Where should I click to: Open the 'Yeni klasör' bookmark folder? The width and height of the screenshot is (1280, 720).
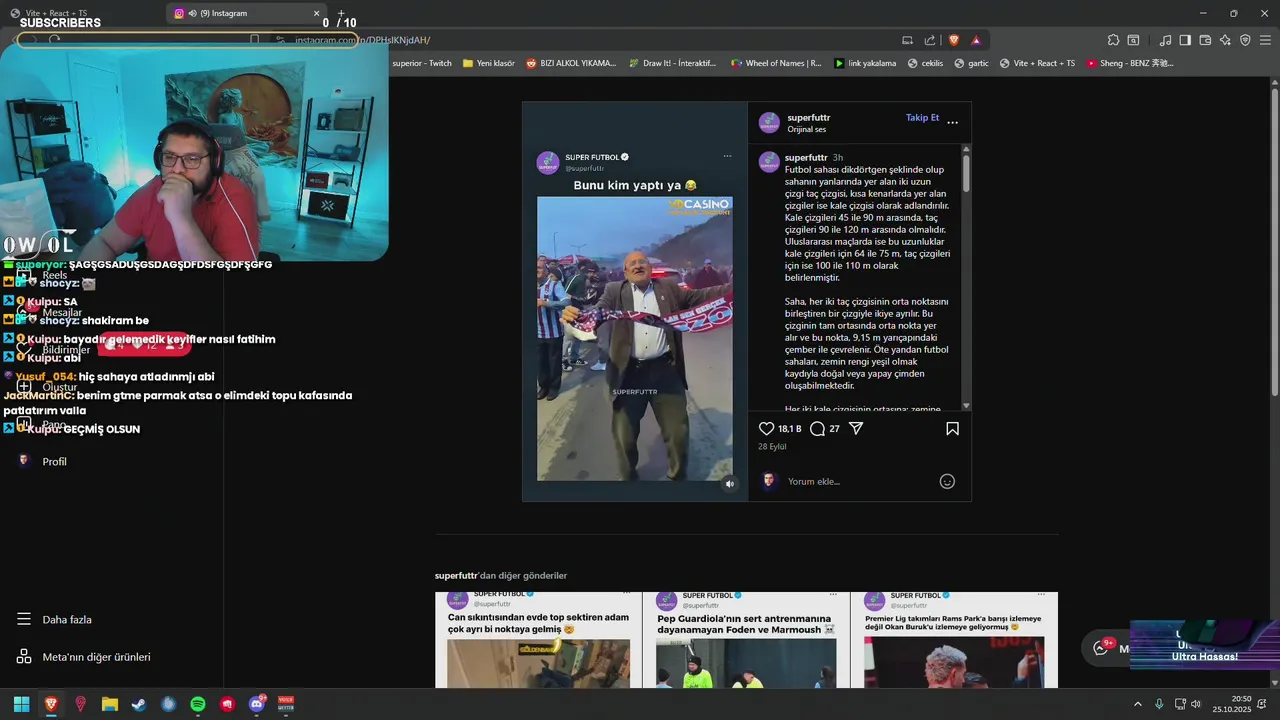(489, 63)
